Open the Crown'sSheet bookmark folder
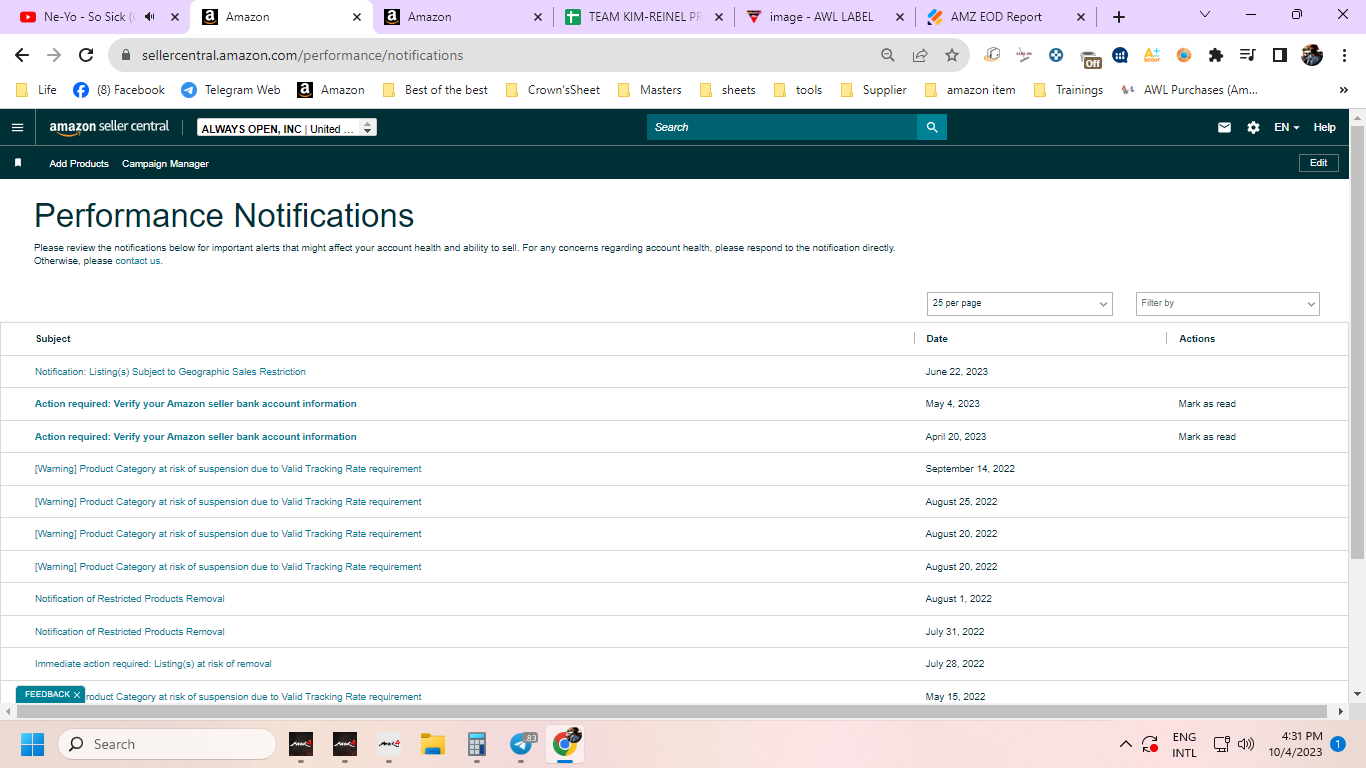This screenshot has width=1366, height=768. tap(553, 90)
